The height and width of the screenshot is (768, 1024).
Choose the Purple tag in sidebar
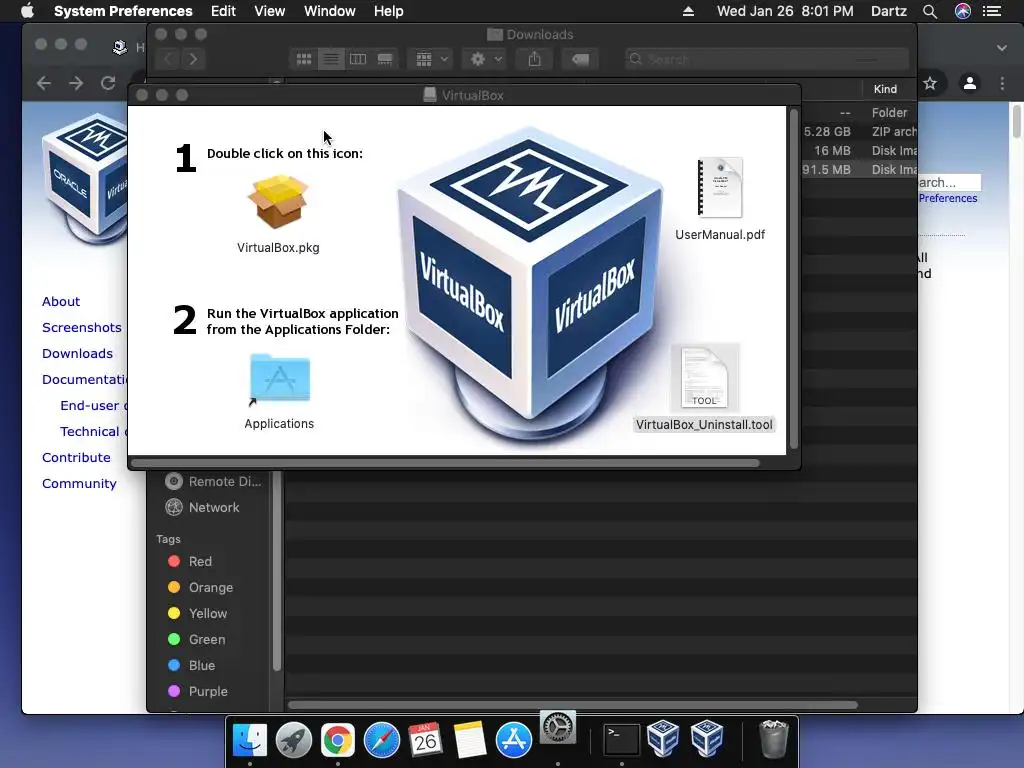click(x=198, y=692)
